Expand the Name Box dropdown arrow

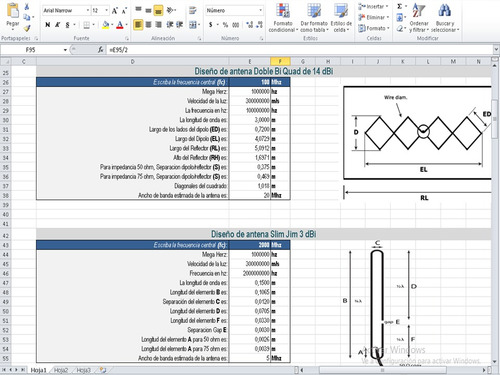click(65, 50)
